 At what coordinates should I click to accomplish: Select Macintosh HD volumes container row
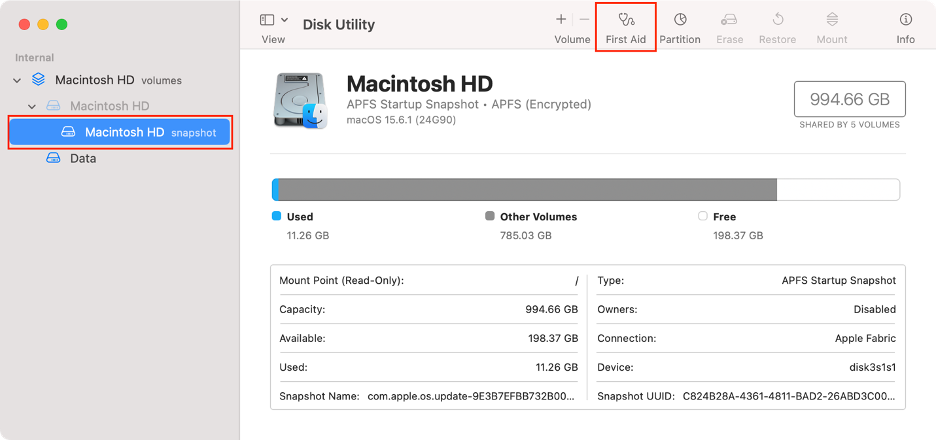pyautogui.click(x=119, y=79)
